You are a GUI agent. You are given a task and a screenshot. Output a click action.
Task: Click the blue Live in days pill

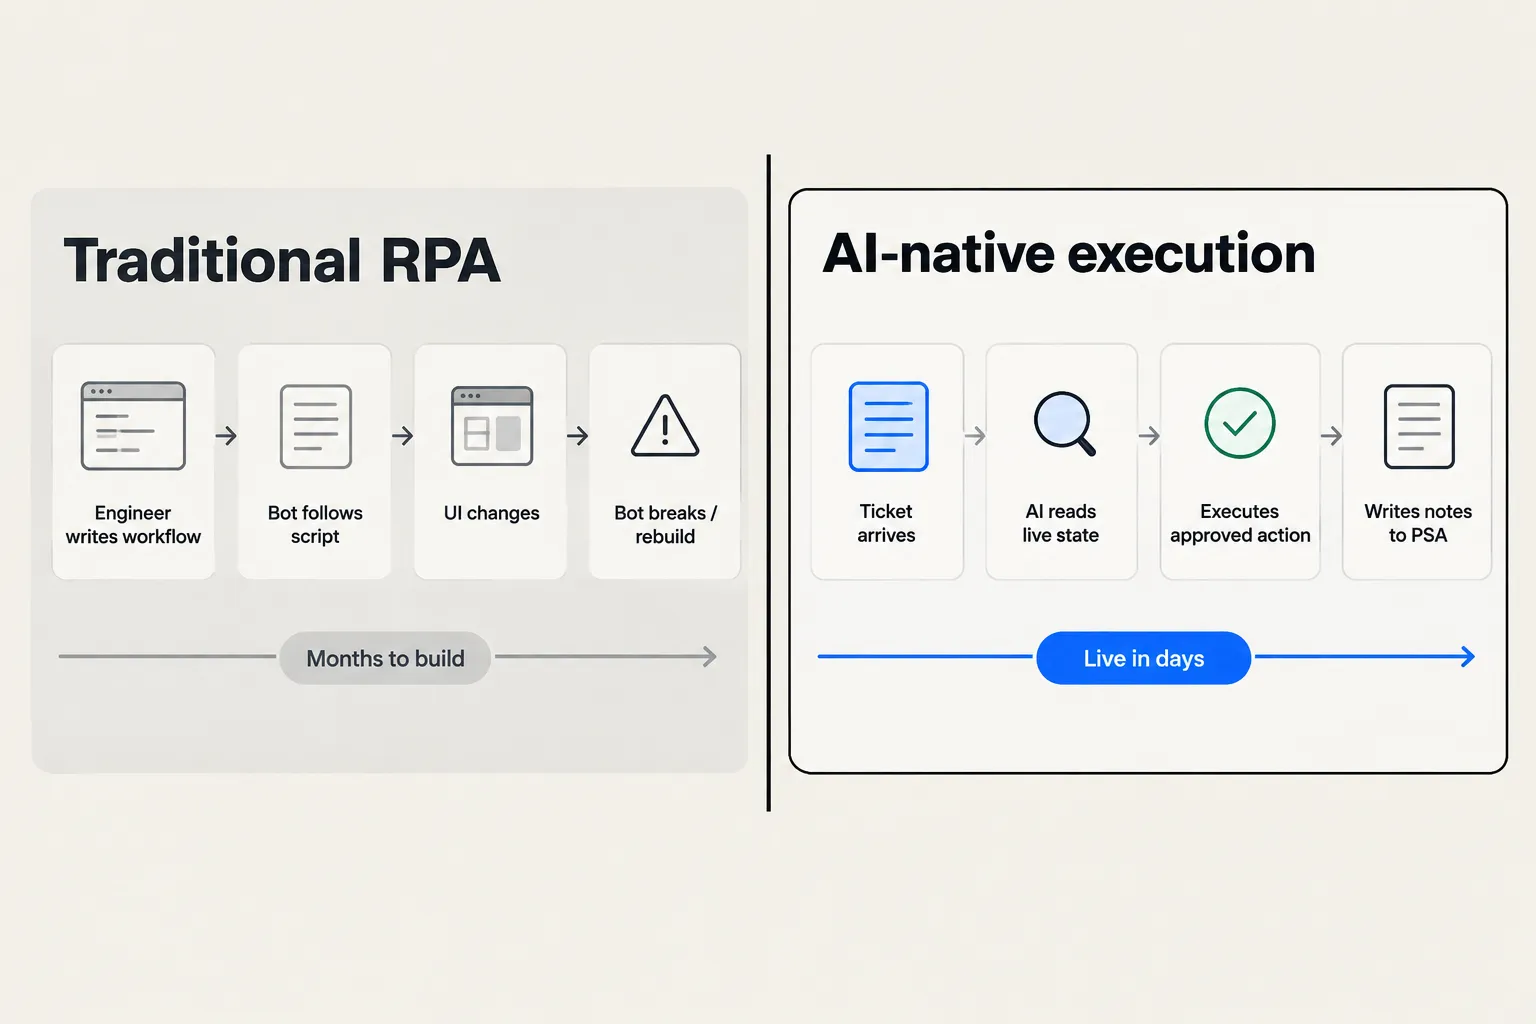coord(1144,658)
